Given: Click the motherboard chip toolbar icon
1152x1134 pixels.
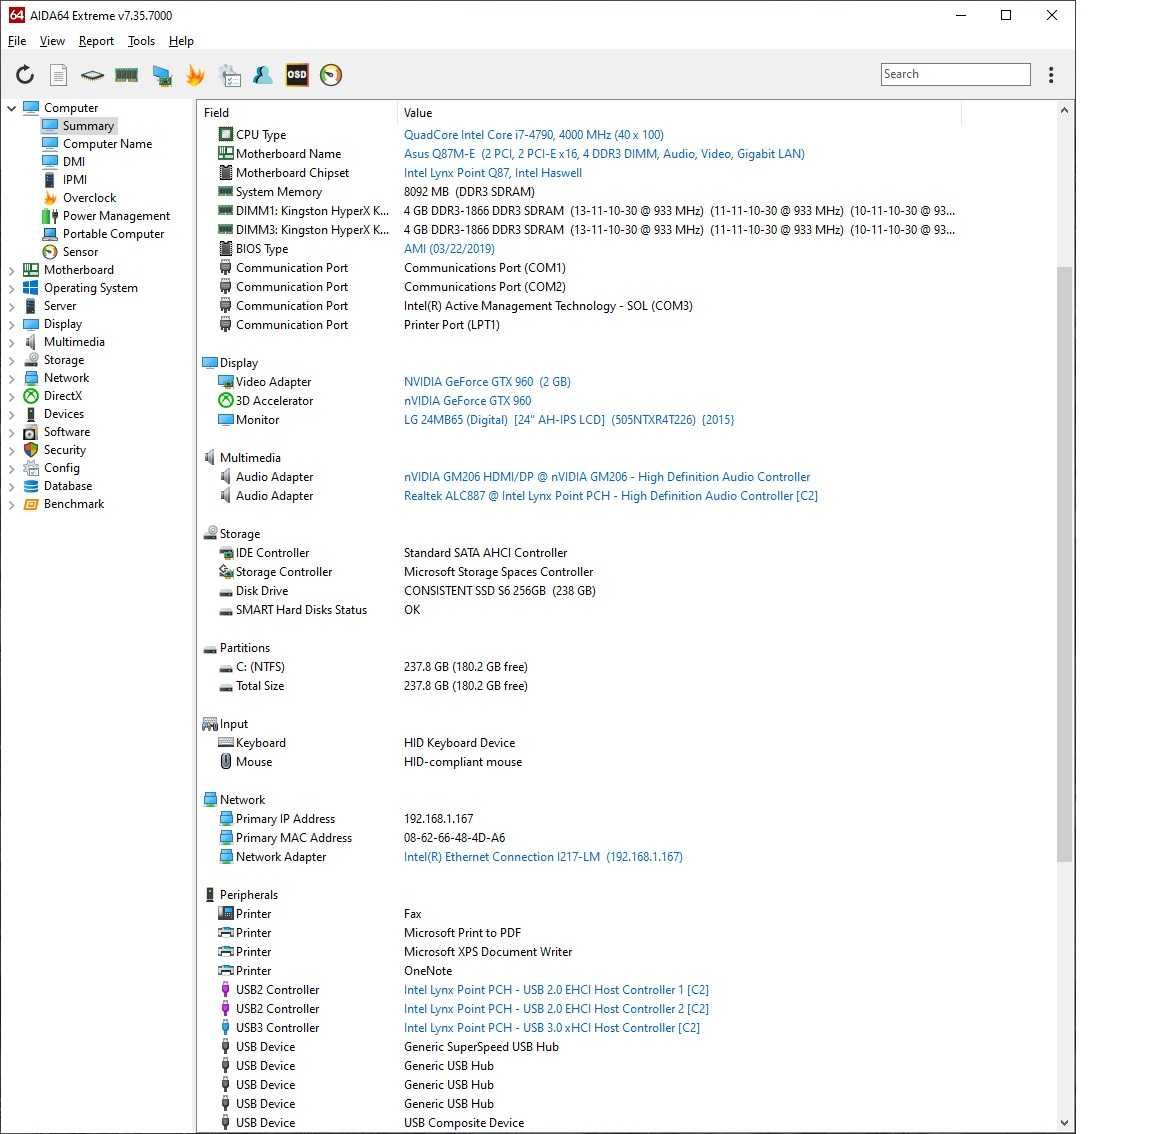Looking at the screenshot, I should [x=93, y=75].
